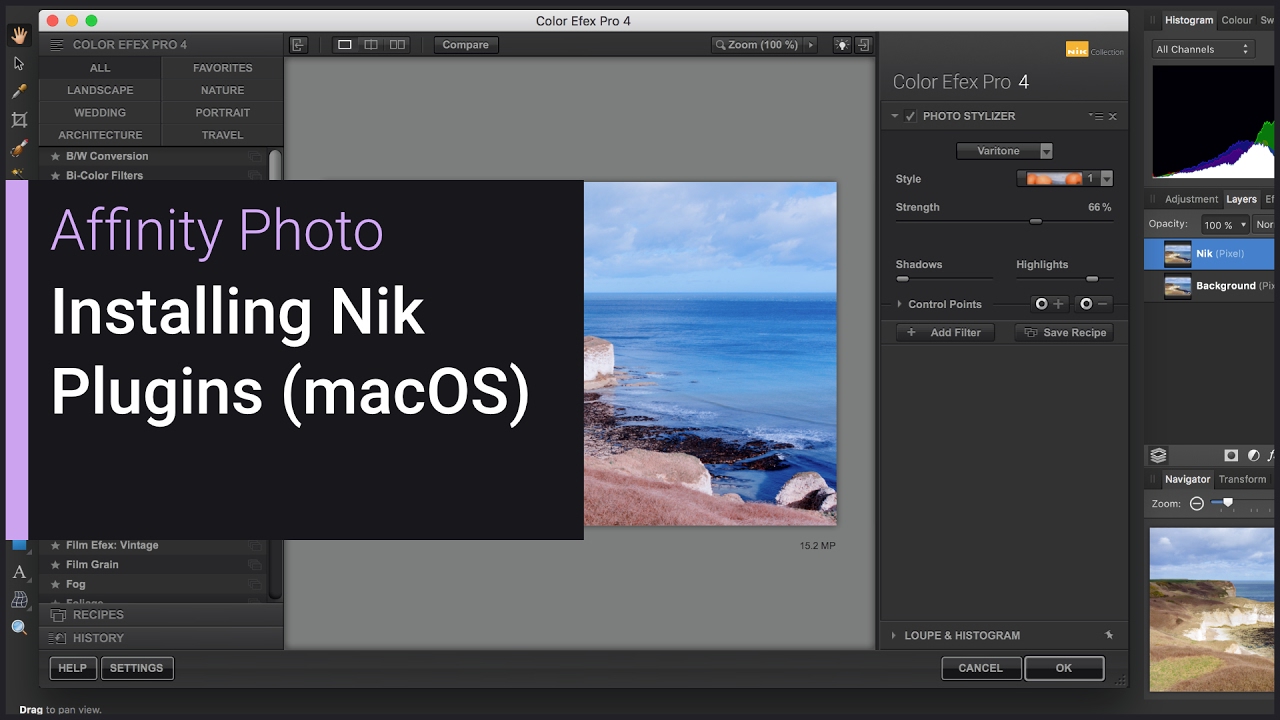Open Affinity adjustments half-circle icon

[1254, 455]
